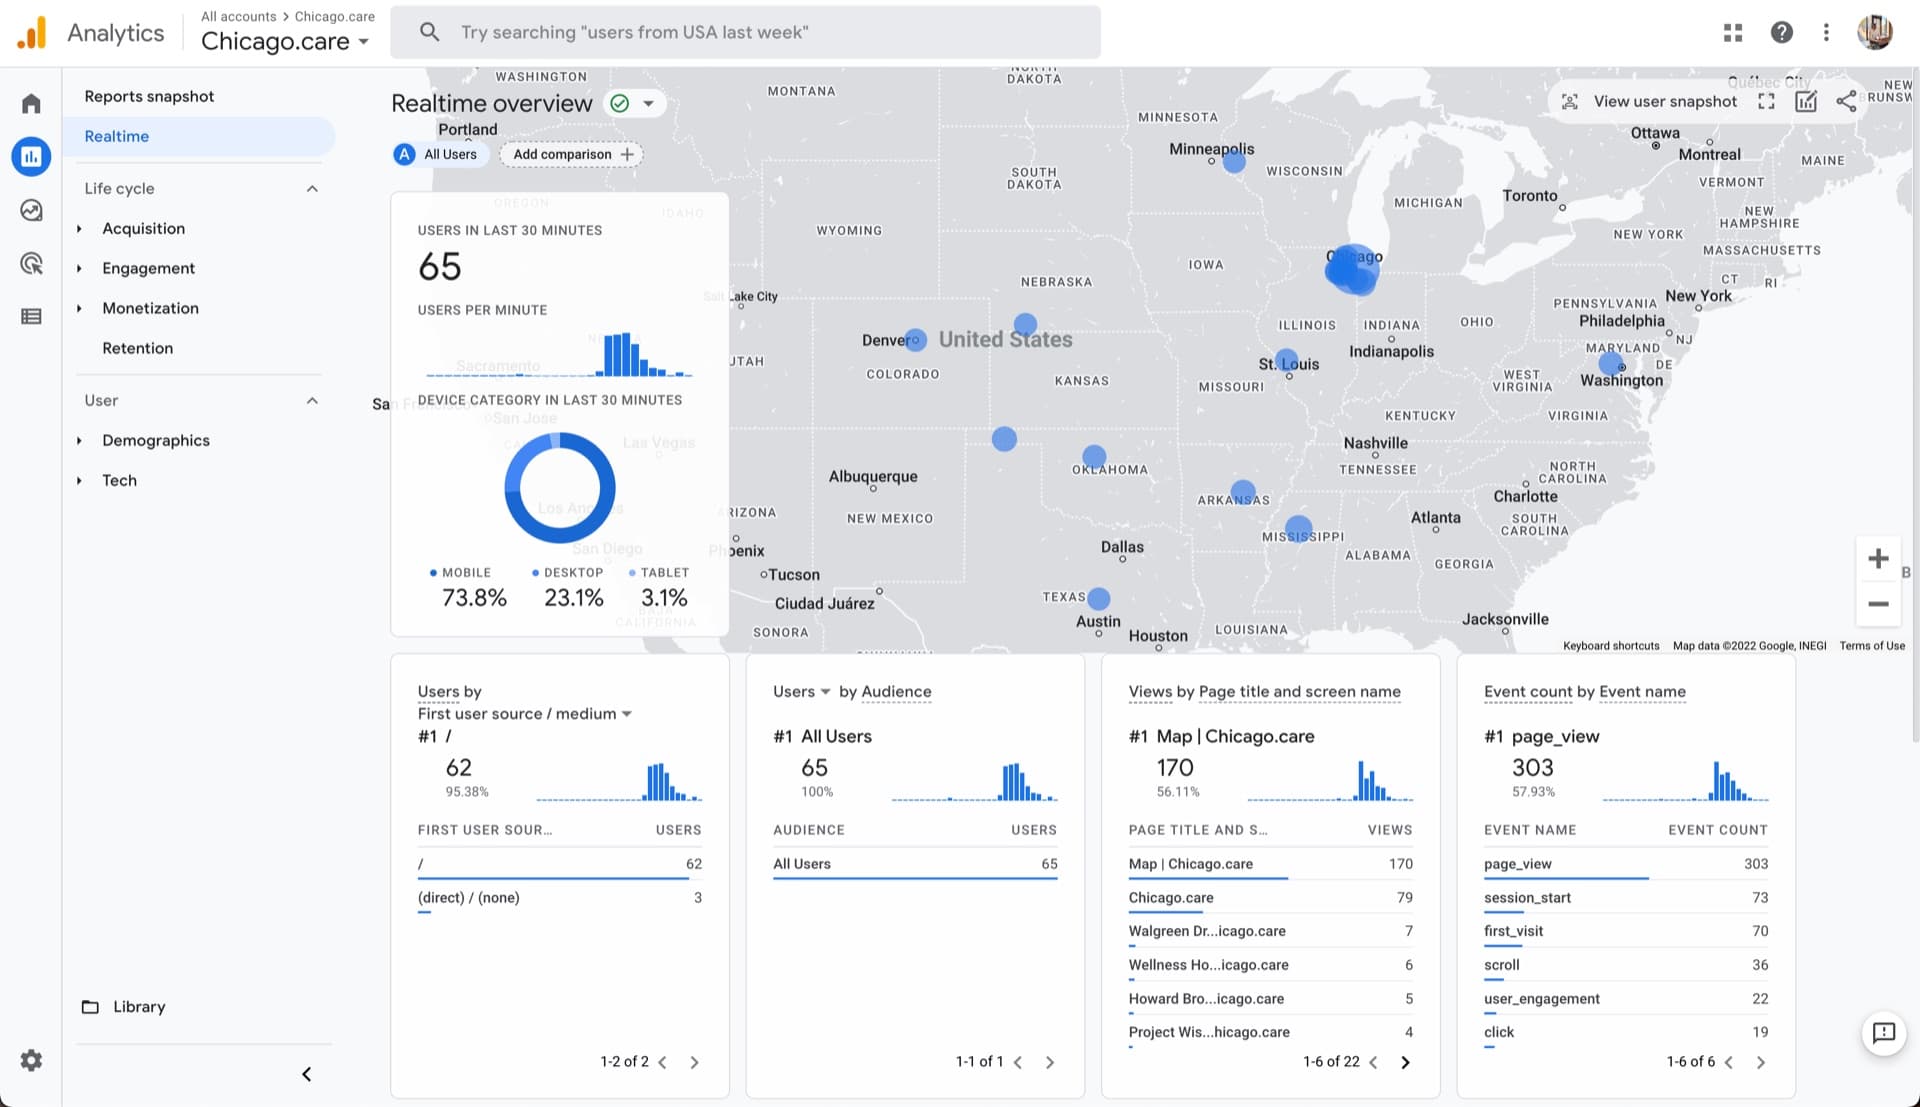Viewport: 1920px width, 1107px height.
Task: Click the (direct) / (none) source row
Action: coord(559,898)
